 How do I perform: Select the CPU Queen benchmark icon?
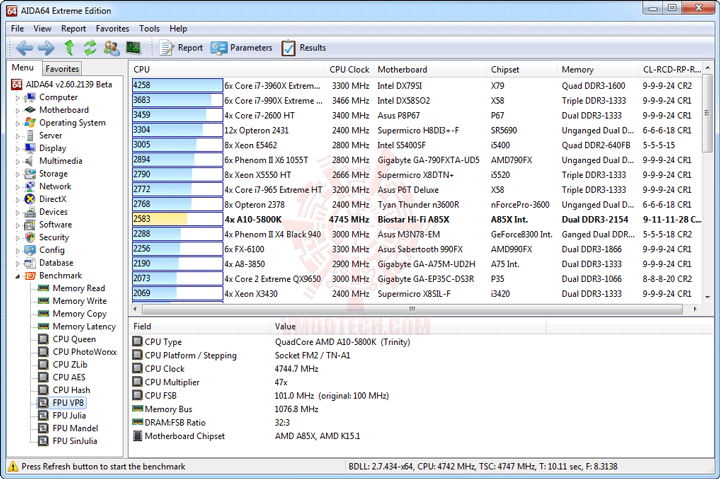(43, 339)
